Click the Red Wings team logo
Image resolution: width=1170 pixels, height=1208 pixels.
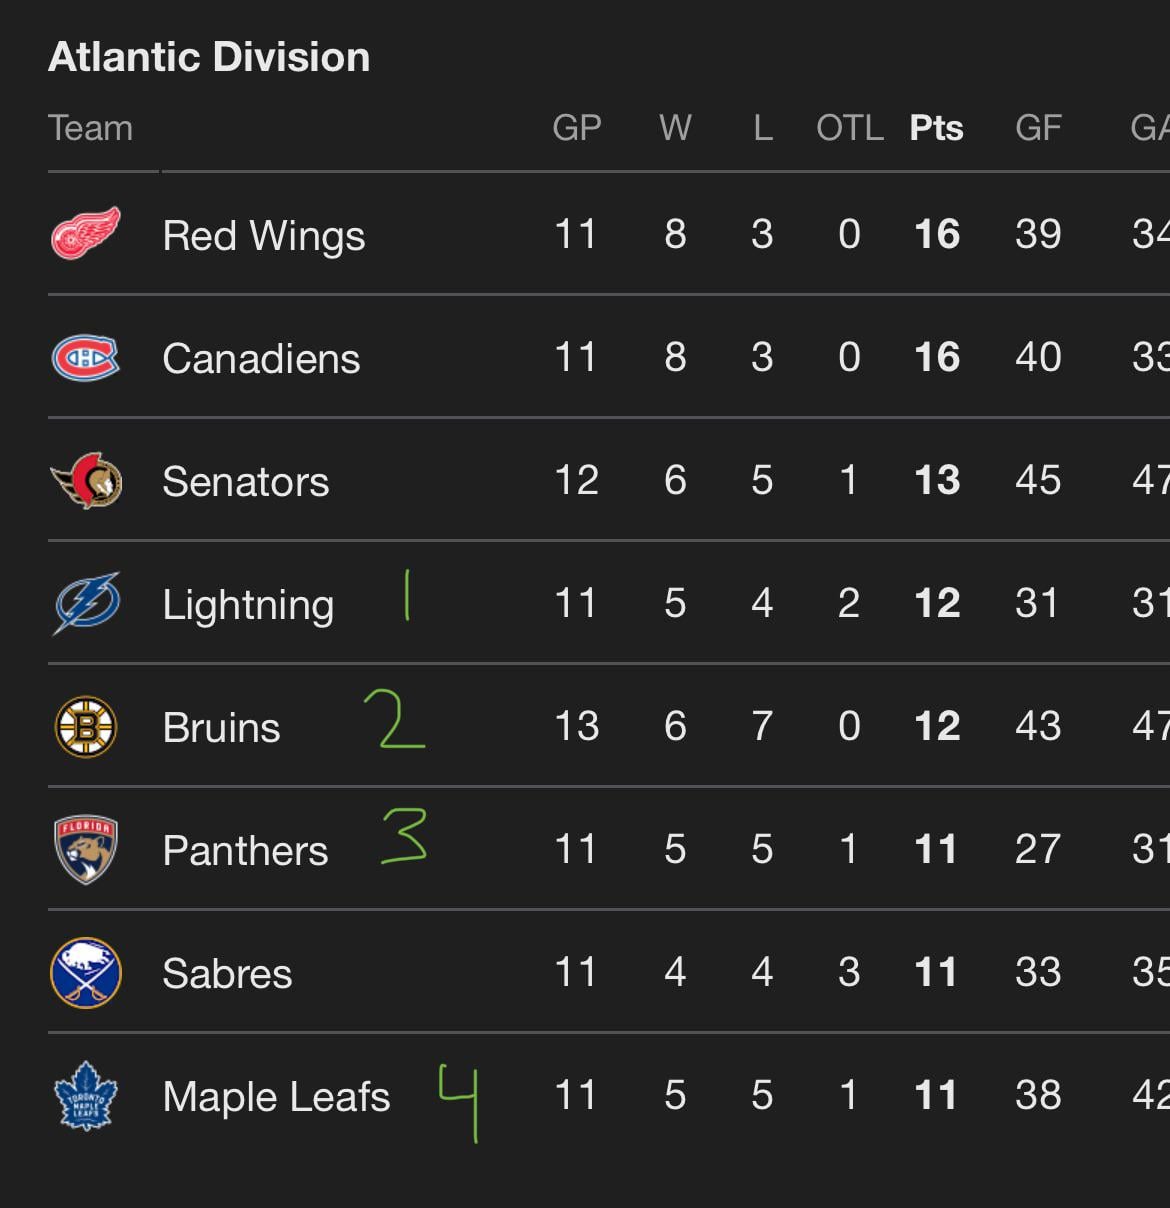[86, 234]
